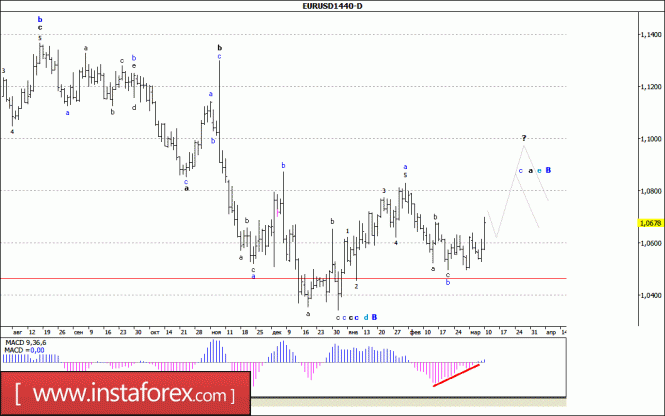Click the 1,0800 price axis label
This screenshot has height=416, width=665.
click(x=651, y=191)
